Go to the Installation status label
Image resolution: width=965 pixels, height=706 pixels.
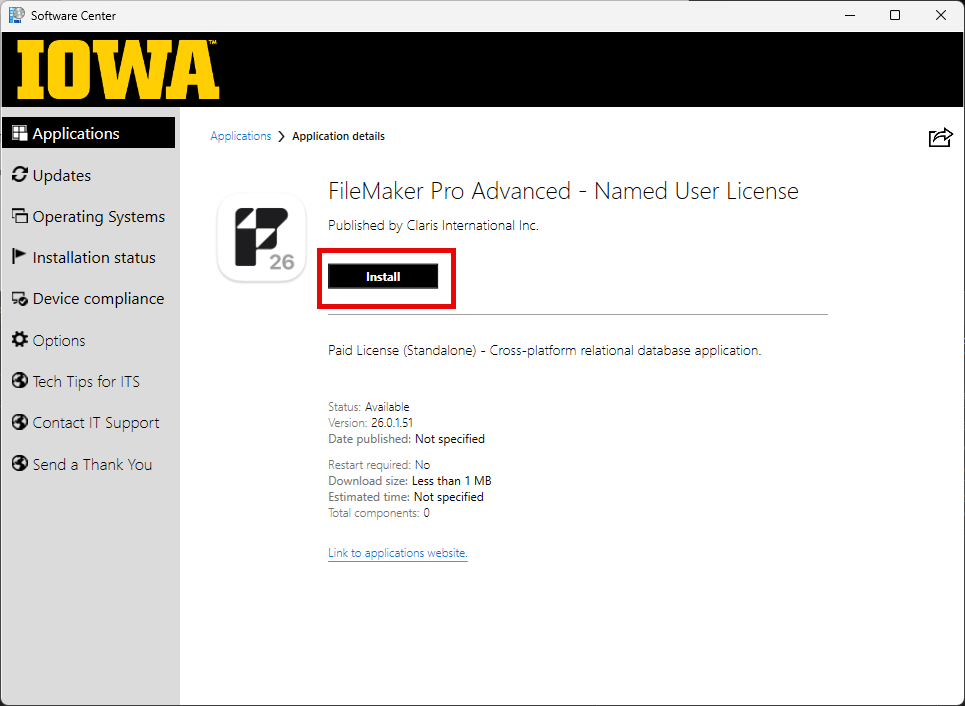tap(94, 257)
